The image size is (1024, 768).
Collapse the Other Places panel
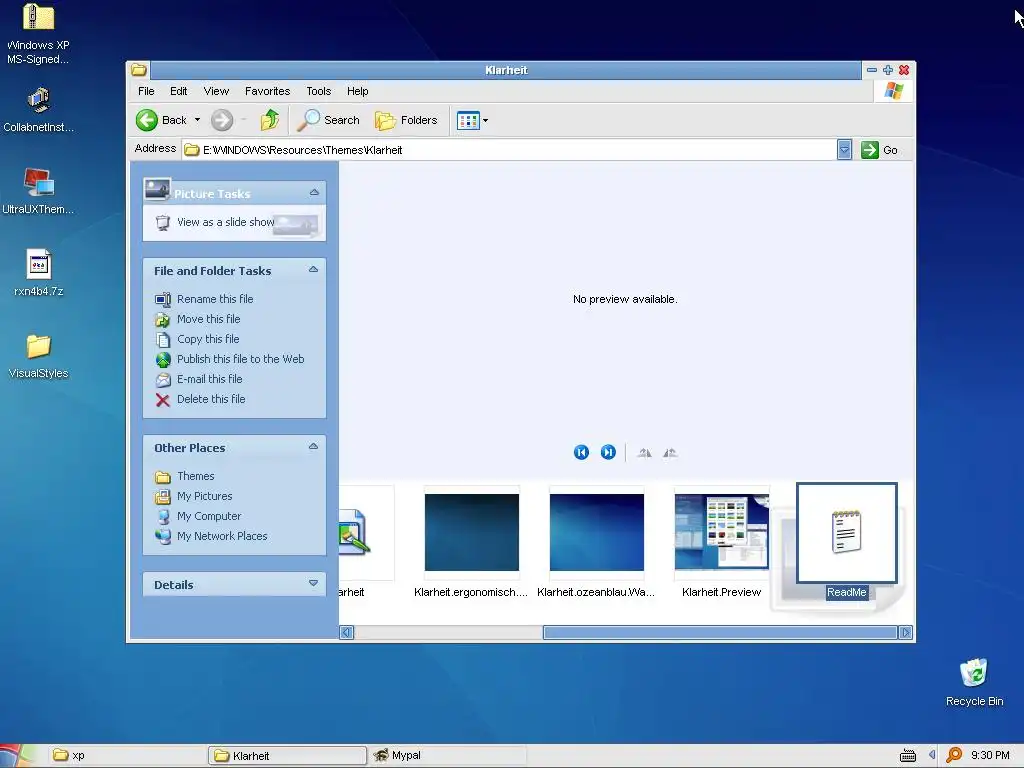[313, 446]
